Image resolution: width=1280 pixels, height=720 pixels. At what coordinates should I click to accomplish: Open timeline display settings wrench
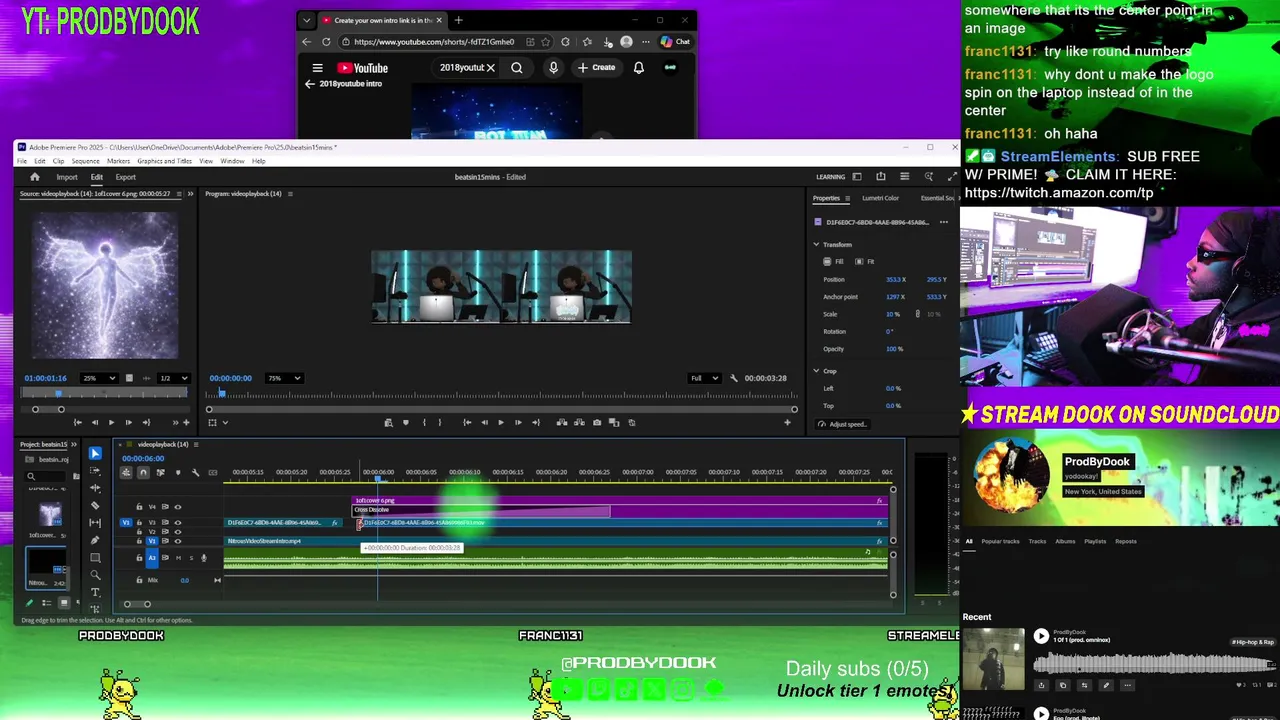pyautogui.click(x=195, y=472)
